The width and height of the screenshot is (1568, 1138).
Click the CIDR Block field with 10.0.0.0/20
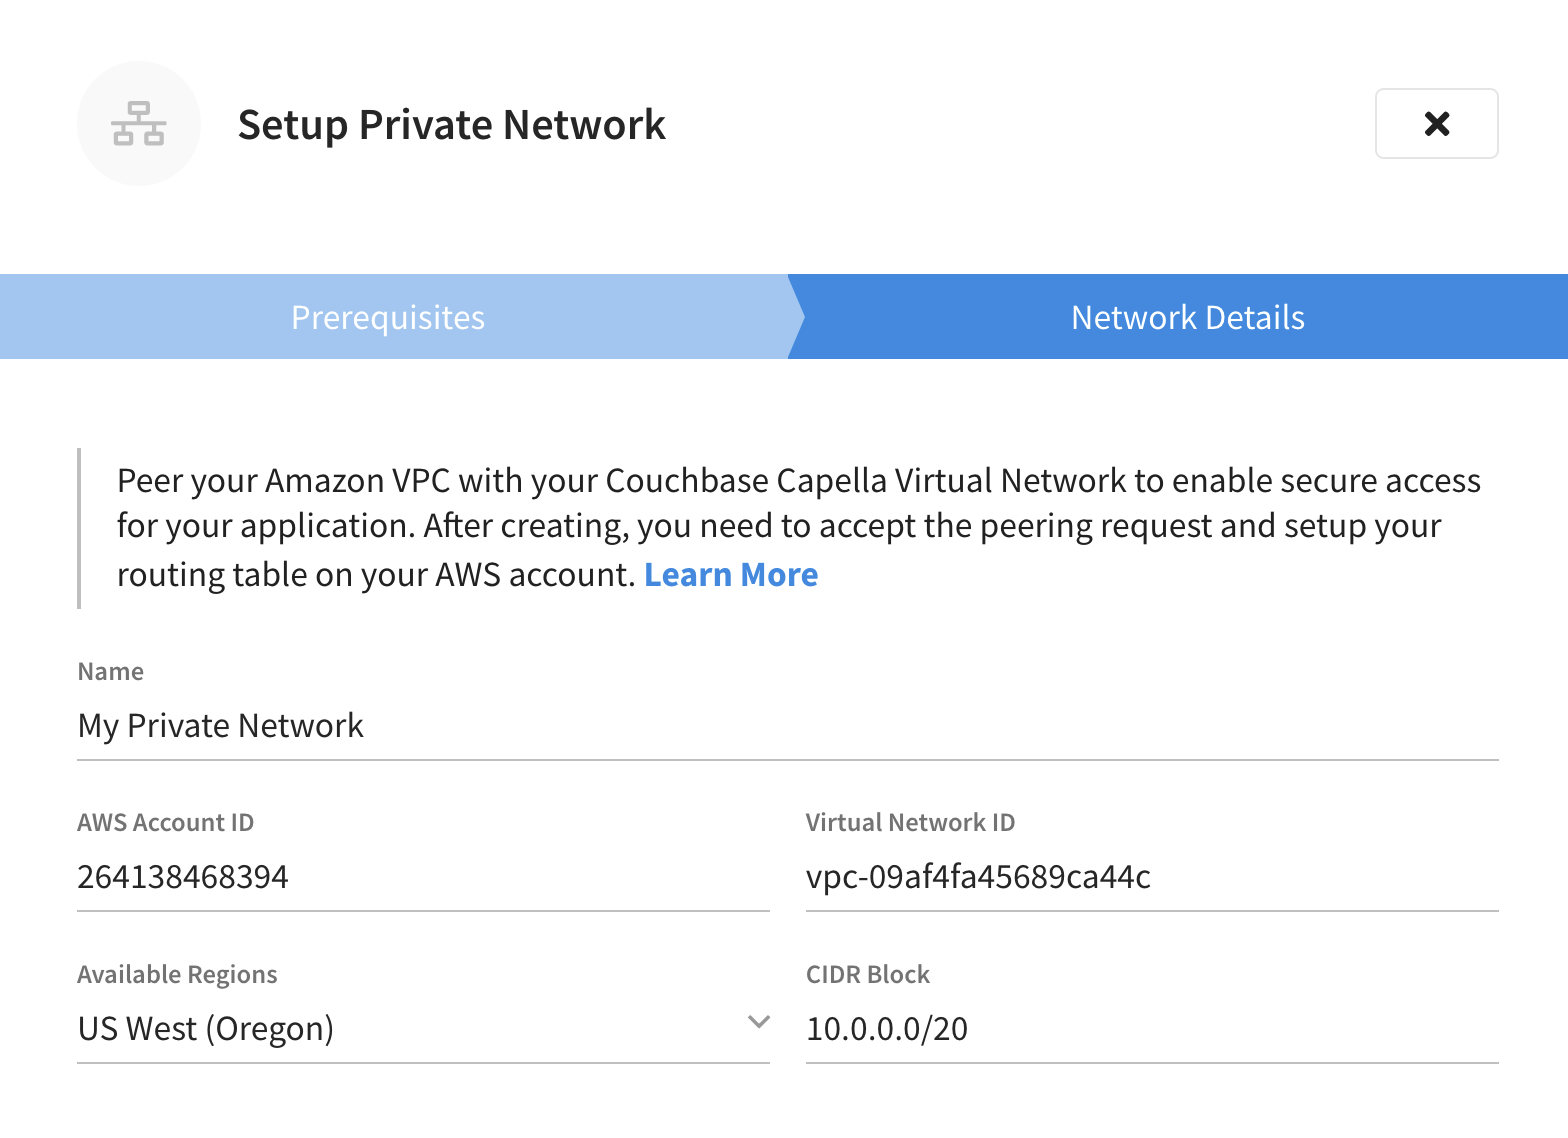[x=1151, y=1029]
